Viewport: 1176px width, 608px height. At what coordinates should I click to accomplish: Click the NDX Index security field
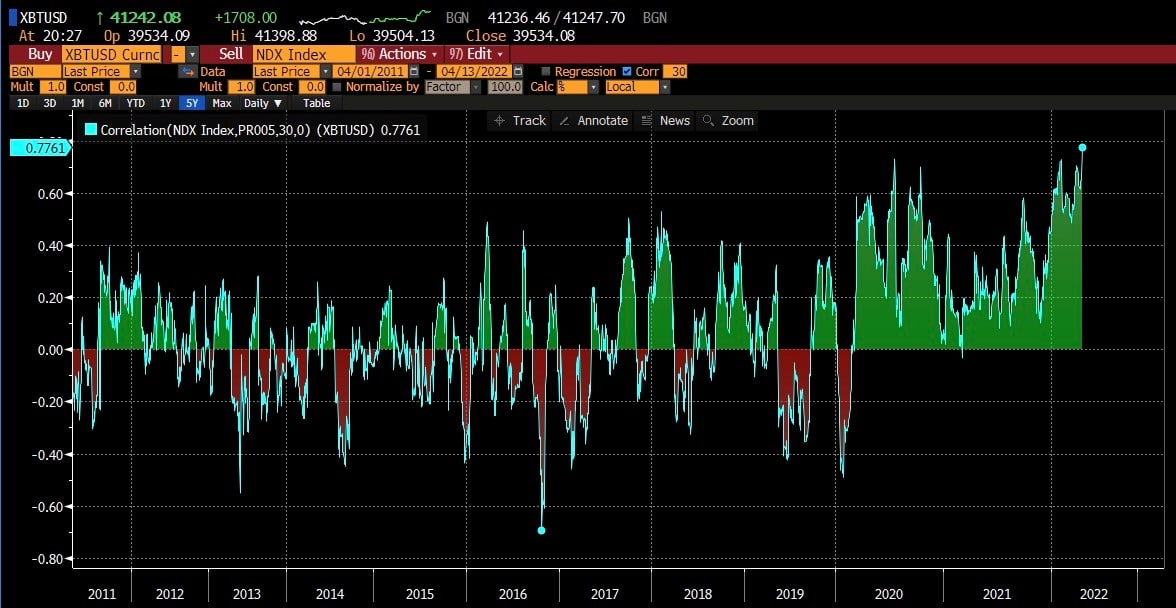[x=302, y=54]
